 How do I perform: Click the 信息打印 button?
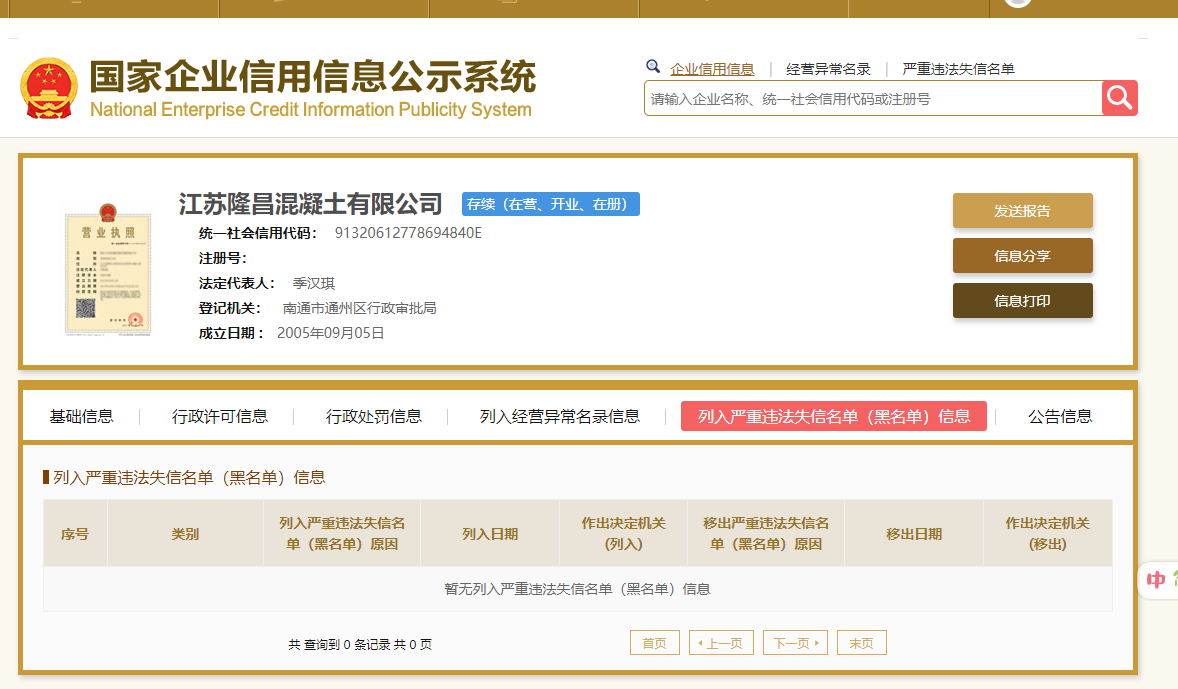pos(1022,301)
